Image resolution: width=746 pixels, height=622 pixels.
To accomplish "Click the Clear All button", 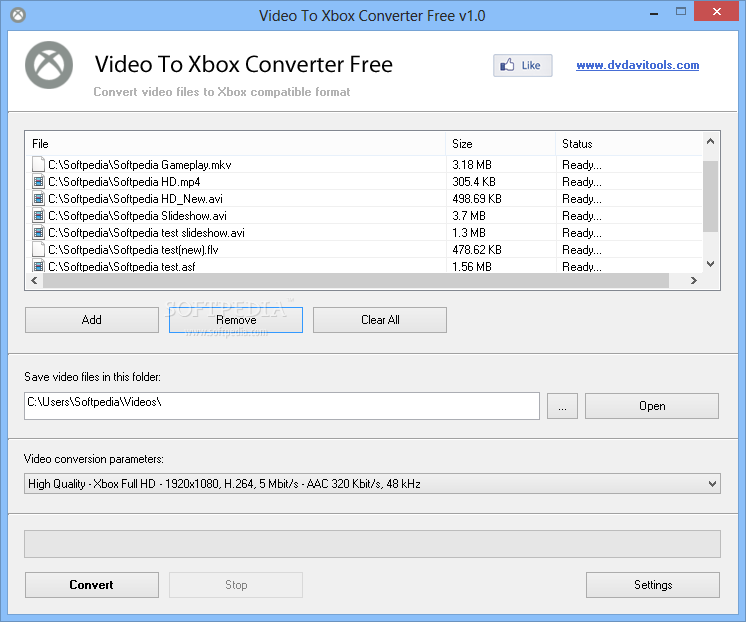I will [380, 320].
